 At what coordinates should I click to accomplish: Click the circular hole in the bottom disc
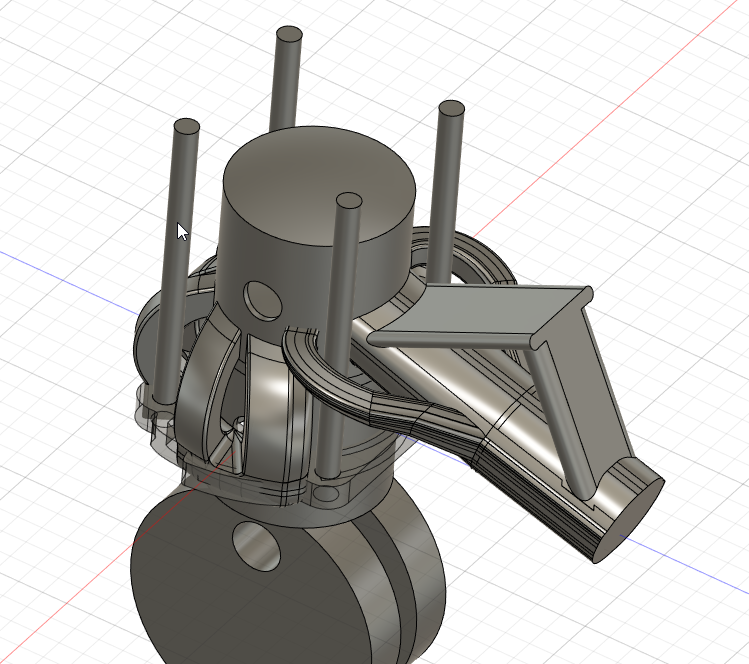[x=257, y=546]
